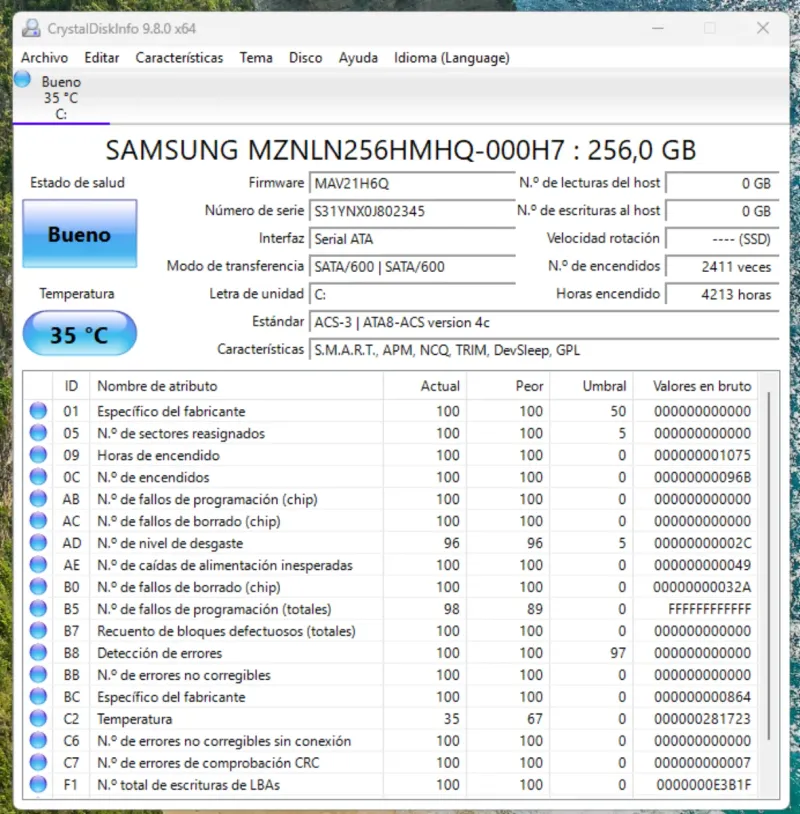
Task: Click raw value FFFFFFFFFFFF in B5 row
Action: coord(709,608)
